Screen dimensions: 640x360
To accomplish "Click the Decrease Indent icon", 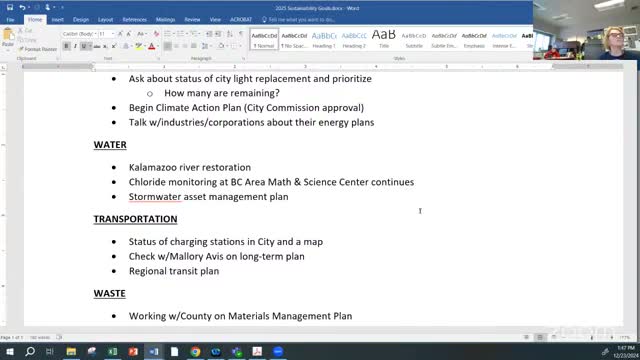I will click(x=209, y=34).
